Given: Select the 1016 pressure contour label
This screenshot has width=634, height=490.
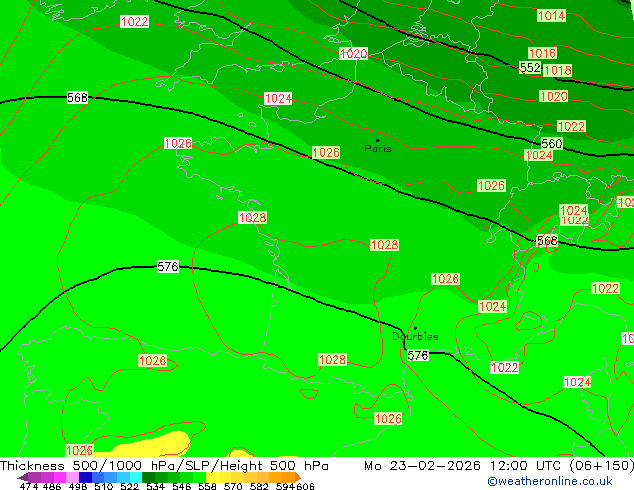Looking at the screenshot, I should click(x=542, y=53).
